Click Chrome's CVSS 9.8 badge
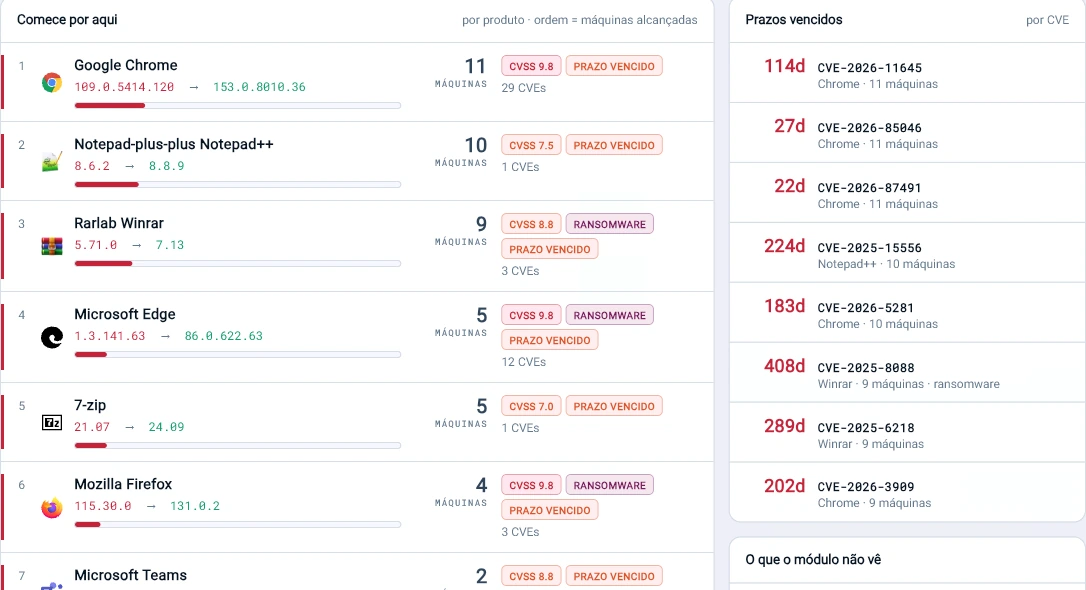Screen dimensions: 1086x590 pyautogui.click(x=531, y=66)
